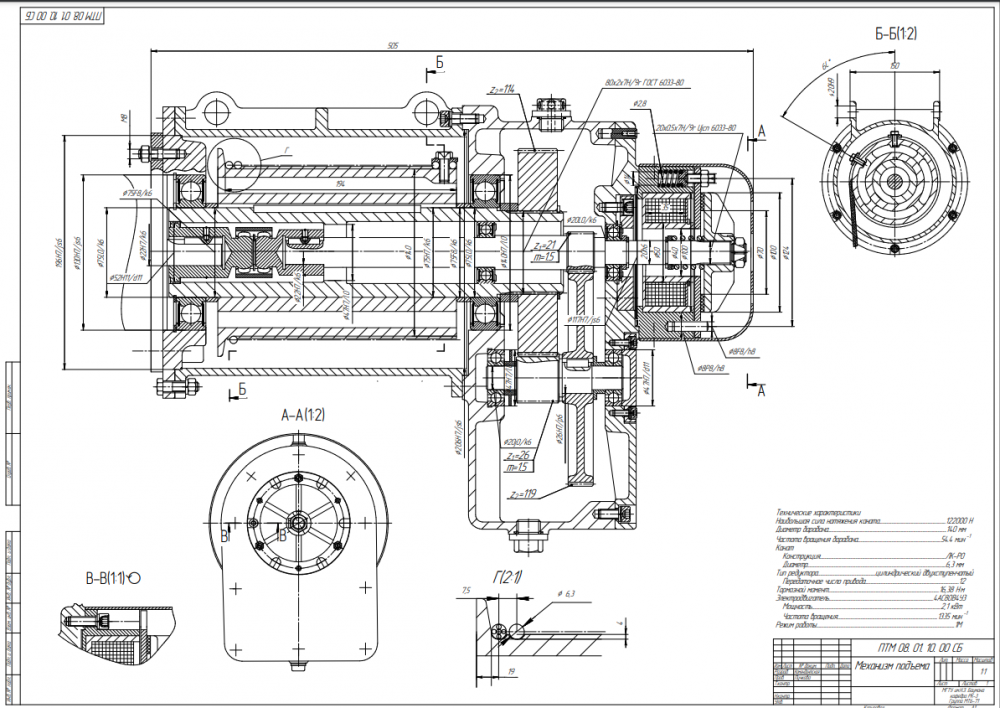This screenshot has height=708, width=1000.
Task: Select spline callout '20x0.5x7H/9r ... 6033-80'
Action: [x=695, y=128]
